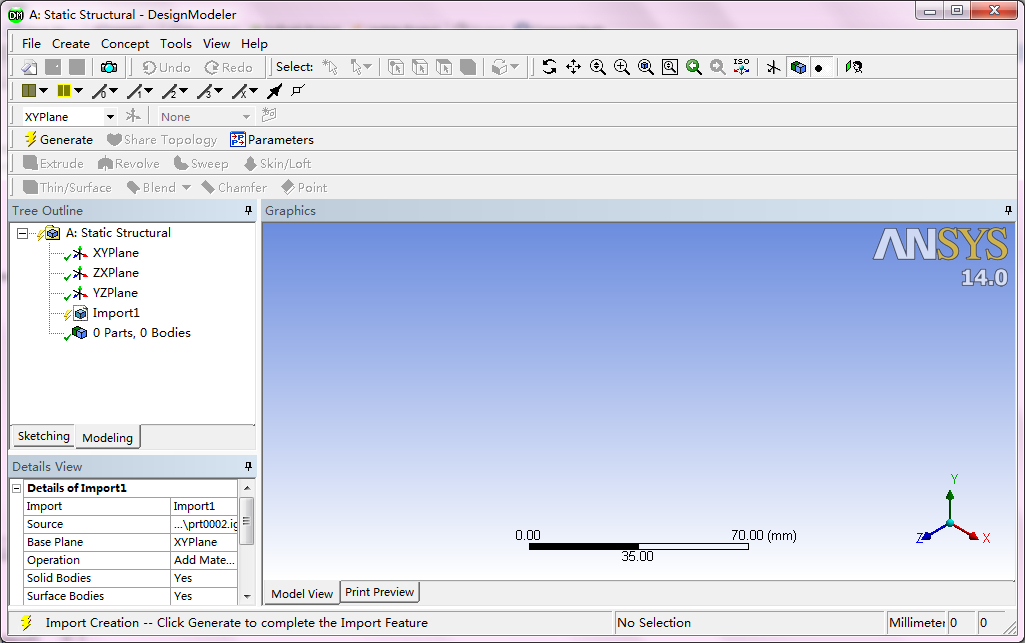This screenshot has width=1025, height=643.
Task: Open the Concept menu
Action: click(125, 43)
